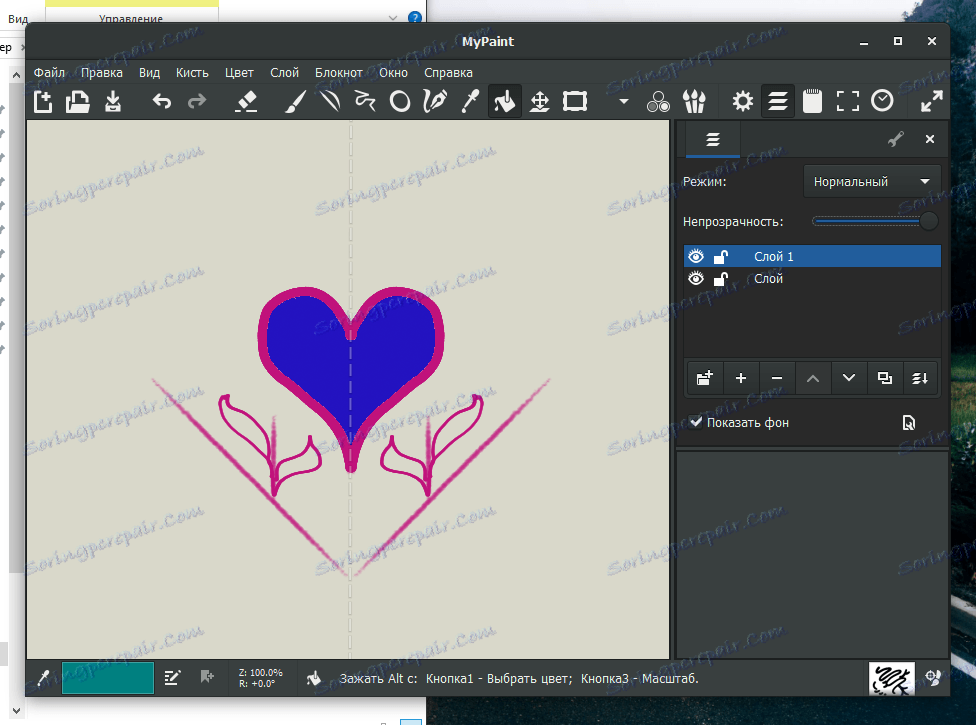This screenshot has height=725, width=976.
Task: Undo the last action
Action: pyautogui.click(x=162, y=101)
